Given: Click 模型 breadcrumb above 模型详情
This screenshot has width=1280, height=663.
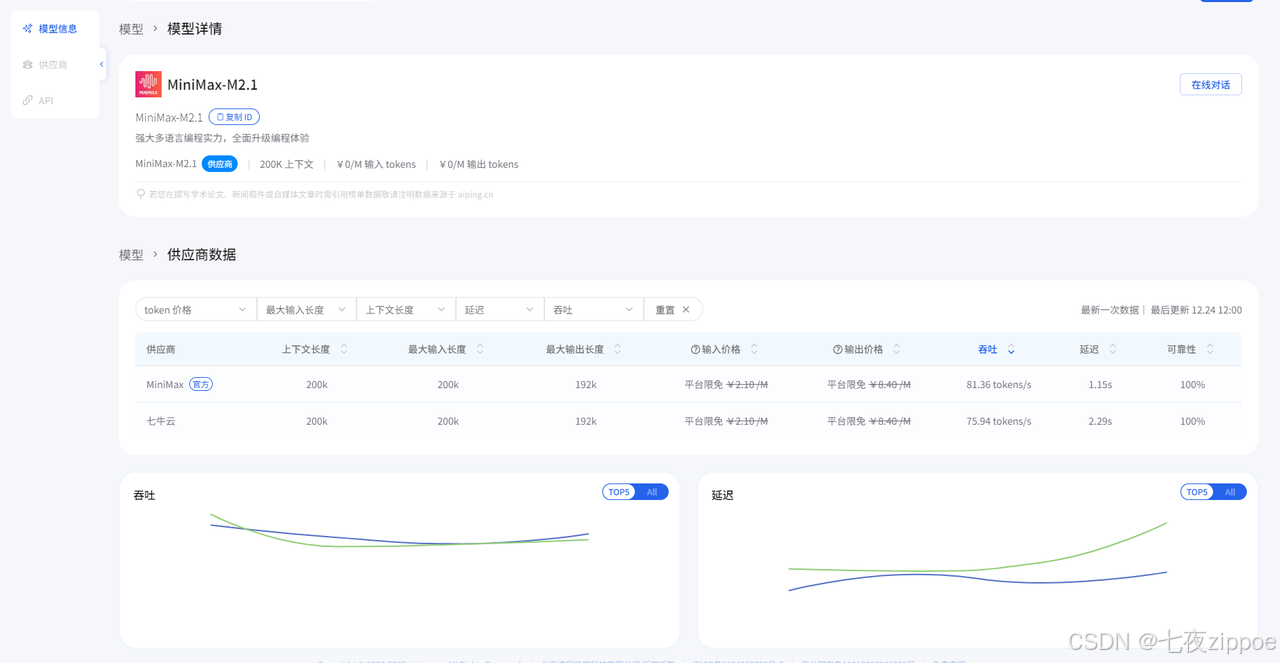Looking at the screenshot, I should click(x=131, y=29).
